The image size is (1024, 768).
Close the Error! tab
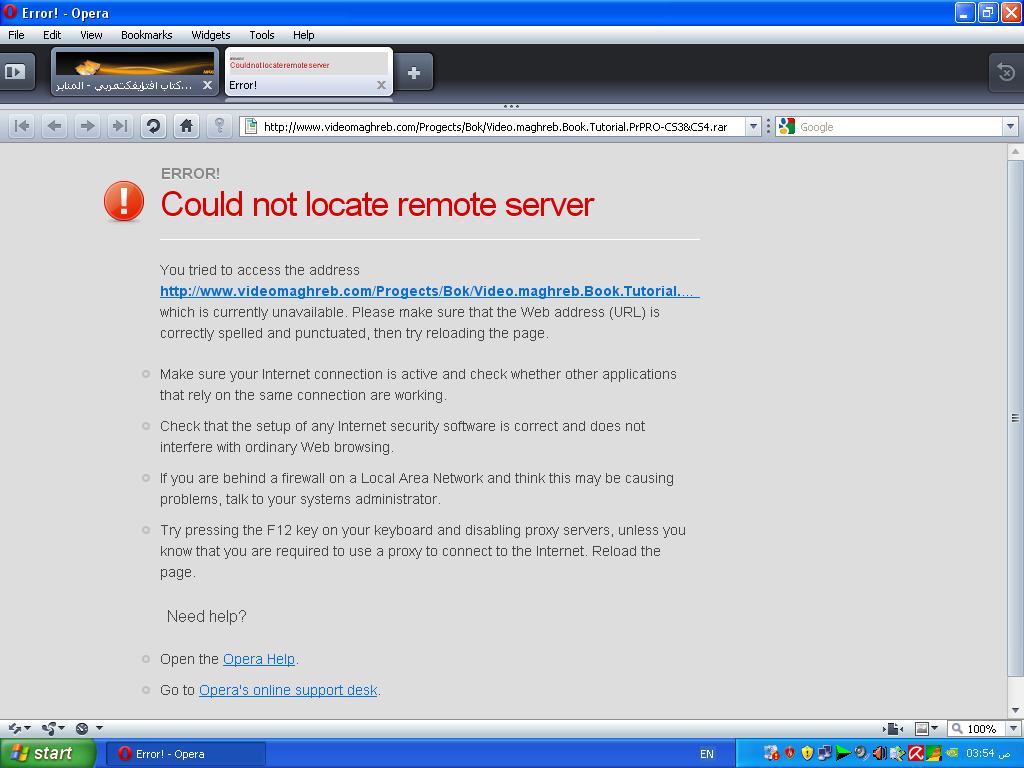(x=381, y=85)
